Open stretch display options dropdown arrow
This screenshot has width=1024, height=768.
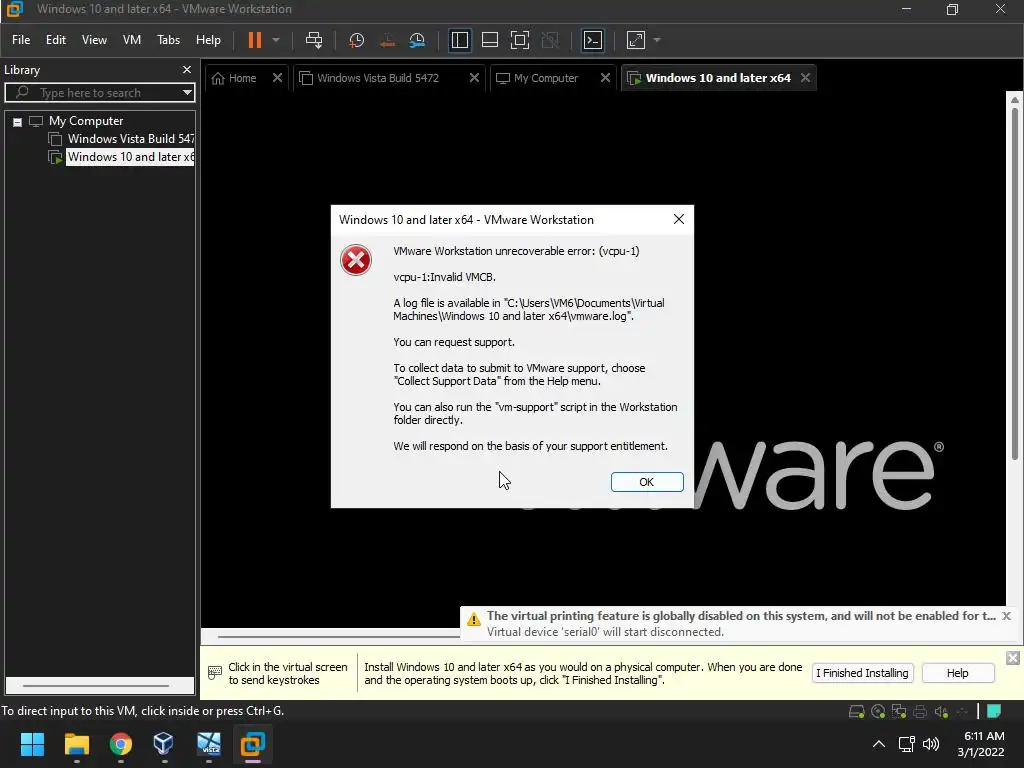pyautogui.click(x=657, y=40)
